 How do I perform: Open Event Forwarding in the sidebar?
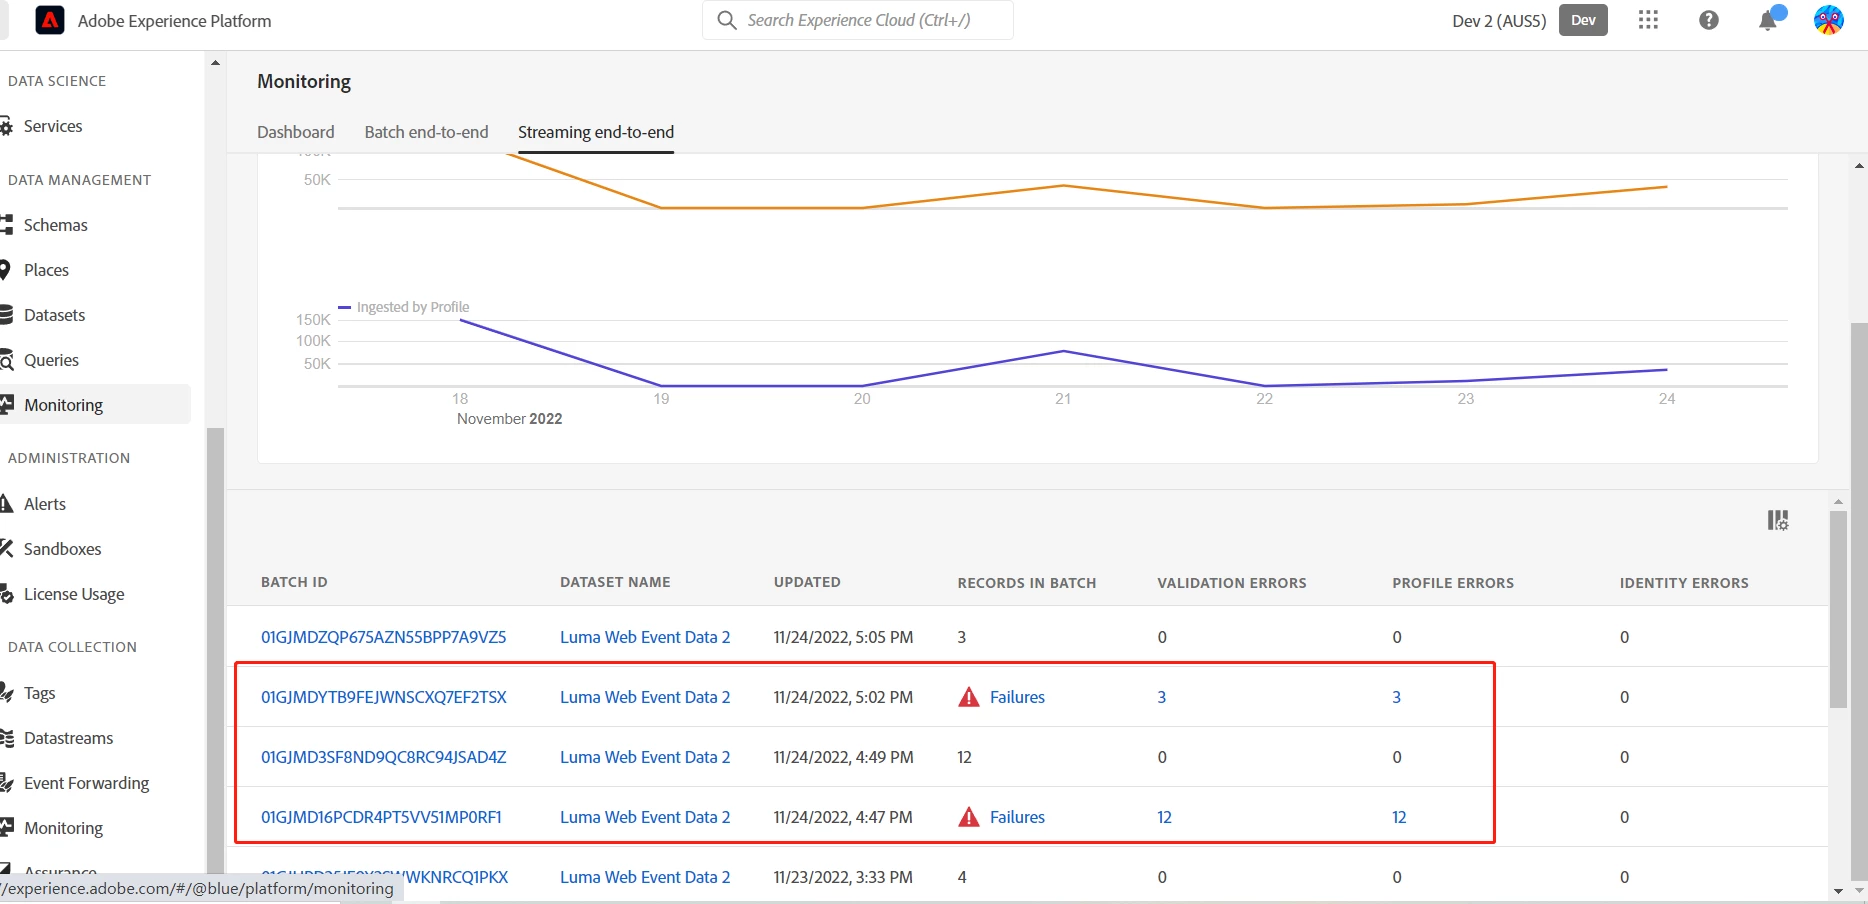tap(87, 783)
